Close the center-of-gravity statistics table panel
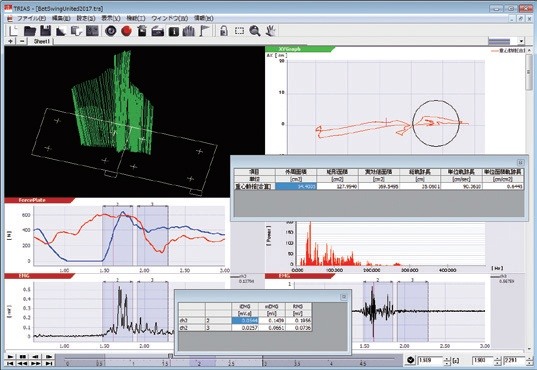The height and width of the screenshot is (370, 537). (520, 163)
